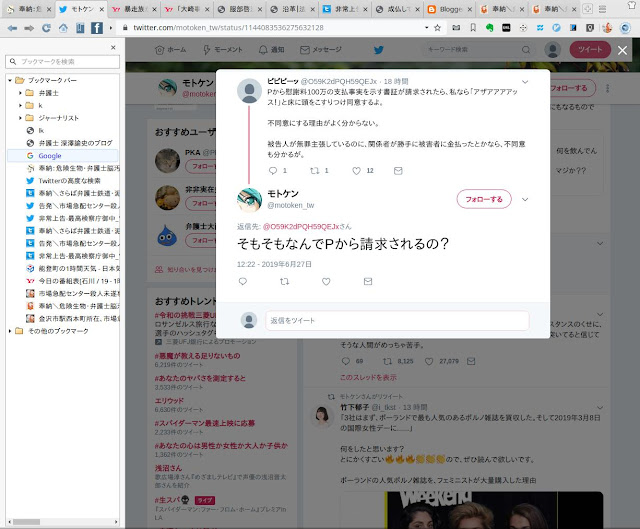The height and width of the screenshot is (529, 640).
Task: Open 弁護士 深澤諭史のブログ bookmark
Action: pyautogui.click(x=75, y=143)
